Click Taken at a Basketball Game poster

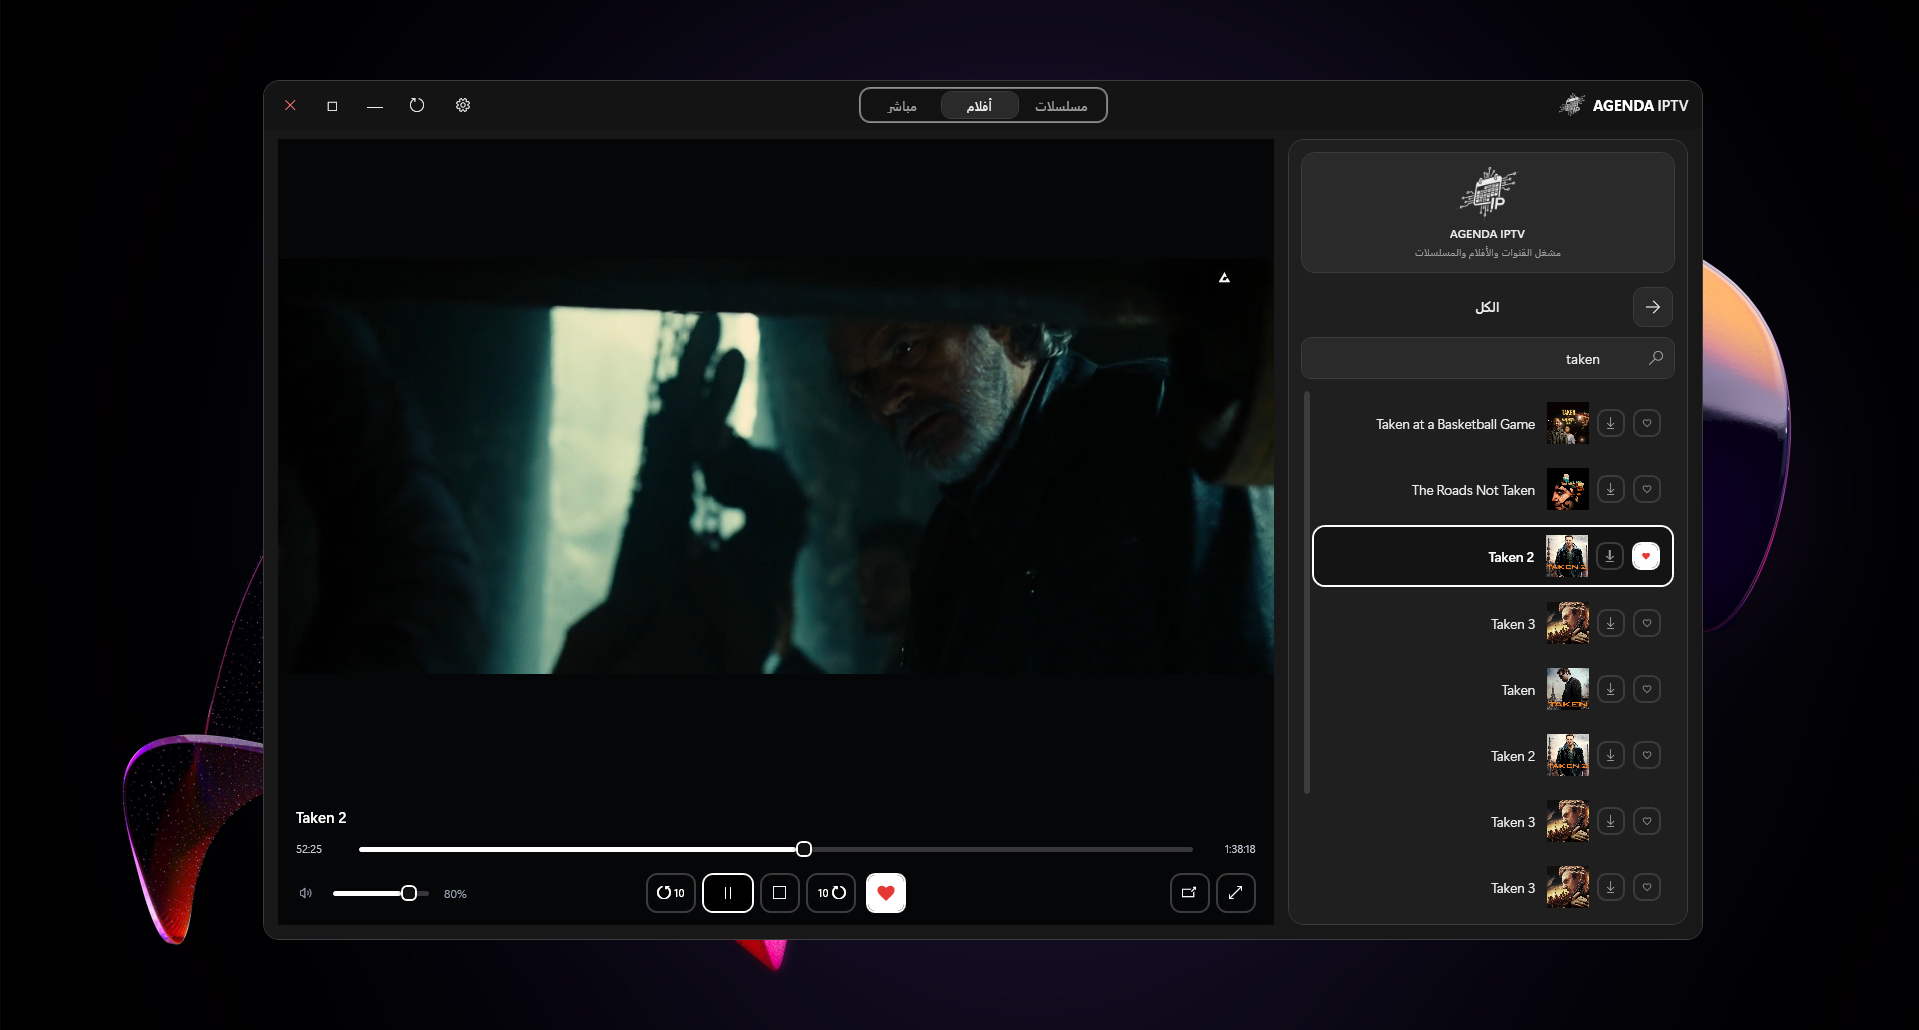(1568, 424)
